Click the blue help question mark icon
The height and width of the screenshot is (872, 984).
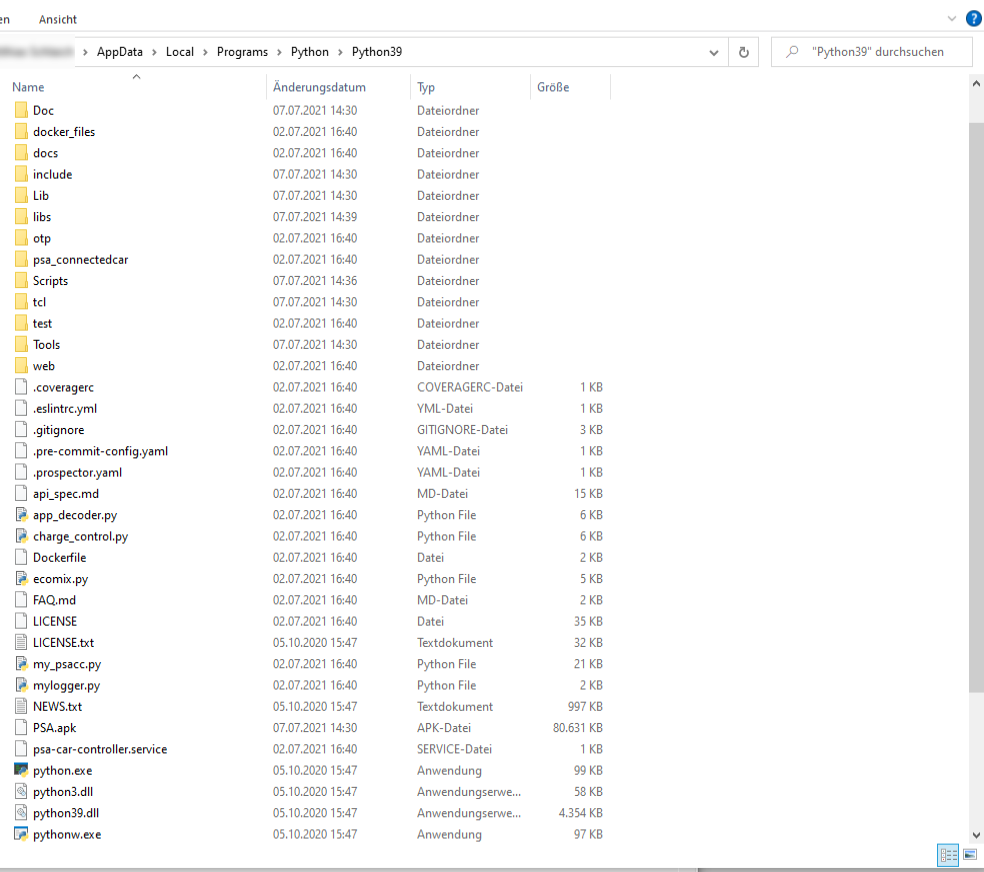973,18
